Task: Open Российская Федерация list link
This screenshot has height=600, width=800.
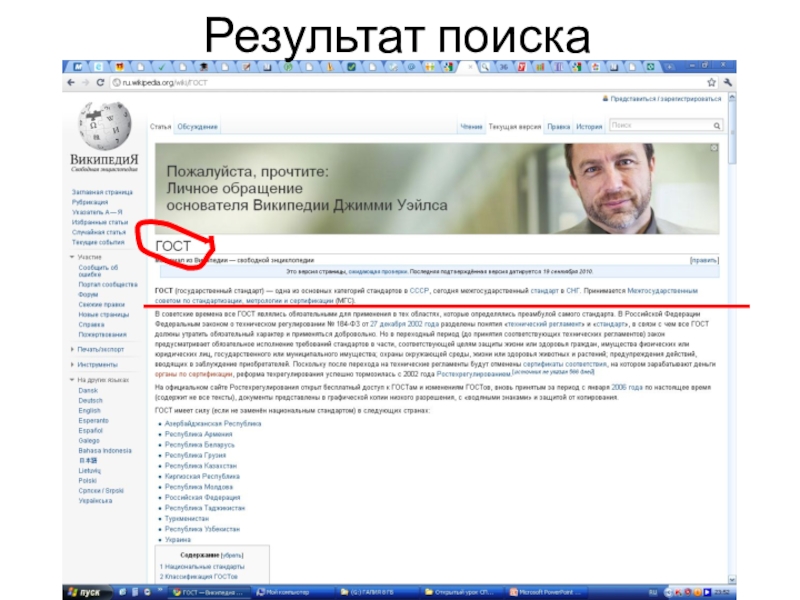Action: click(x=202, y=497)
